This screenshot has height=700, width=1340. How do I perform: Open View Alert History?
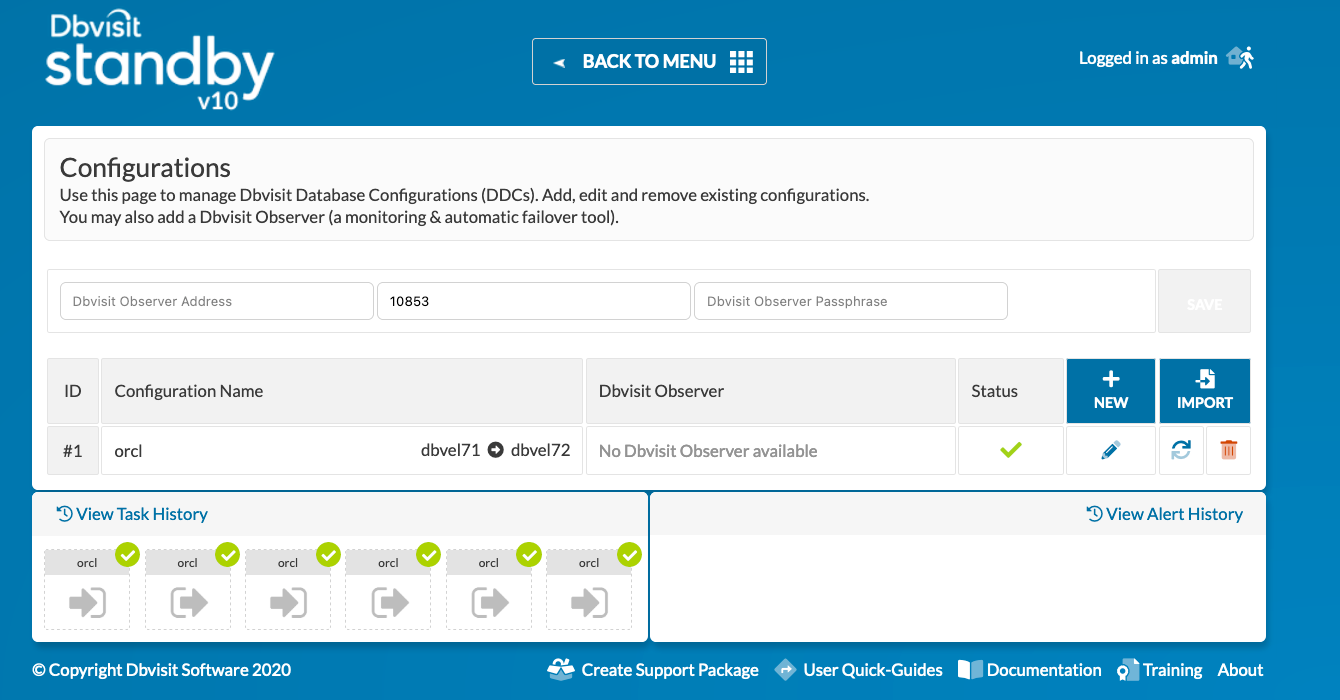(x=1164, y=514)
